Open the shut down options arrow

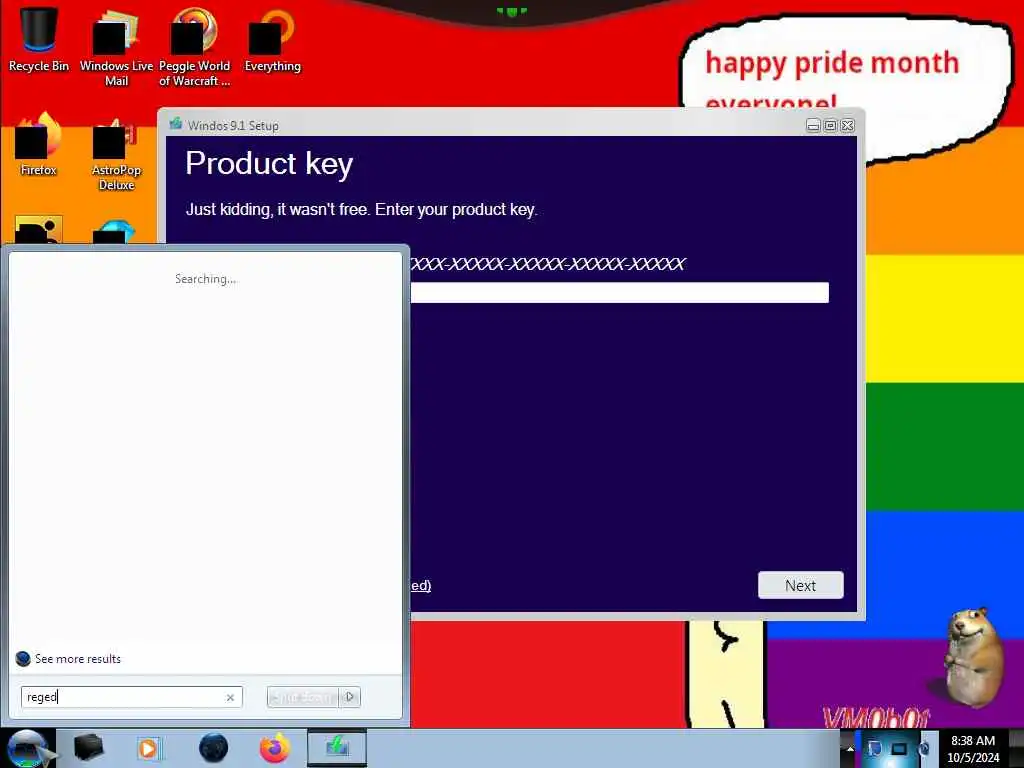(x=350, y=697)
